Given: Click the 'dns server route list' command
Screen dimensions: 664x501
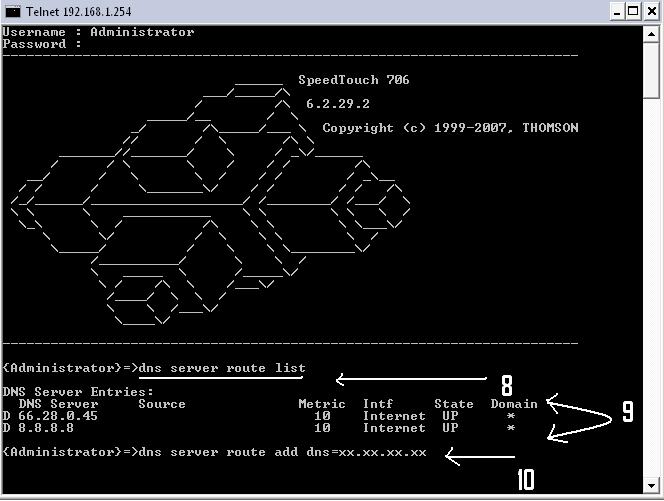Looking at the screenshot, I should [222, 368].
